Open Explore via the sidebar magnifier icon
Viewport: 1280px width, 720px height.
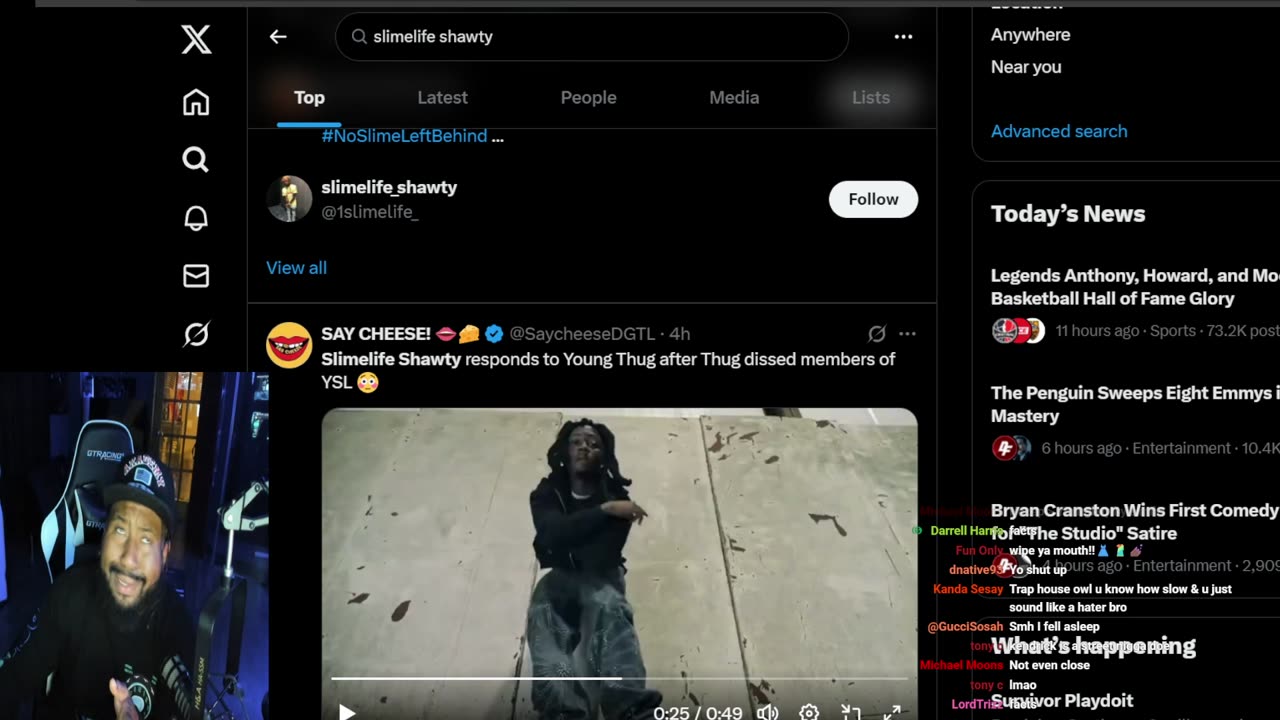coord(196,160)
